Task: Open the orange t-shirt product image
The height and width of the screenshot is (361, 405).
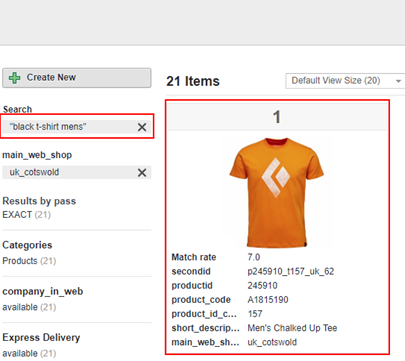Action: coord(277,192)
